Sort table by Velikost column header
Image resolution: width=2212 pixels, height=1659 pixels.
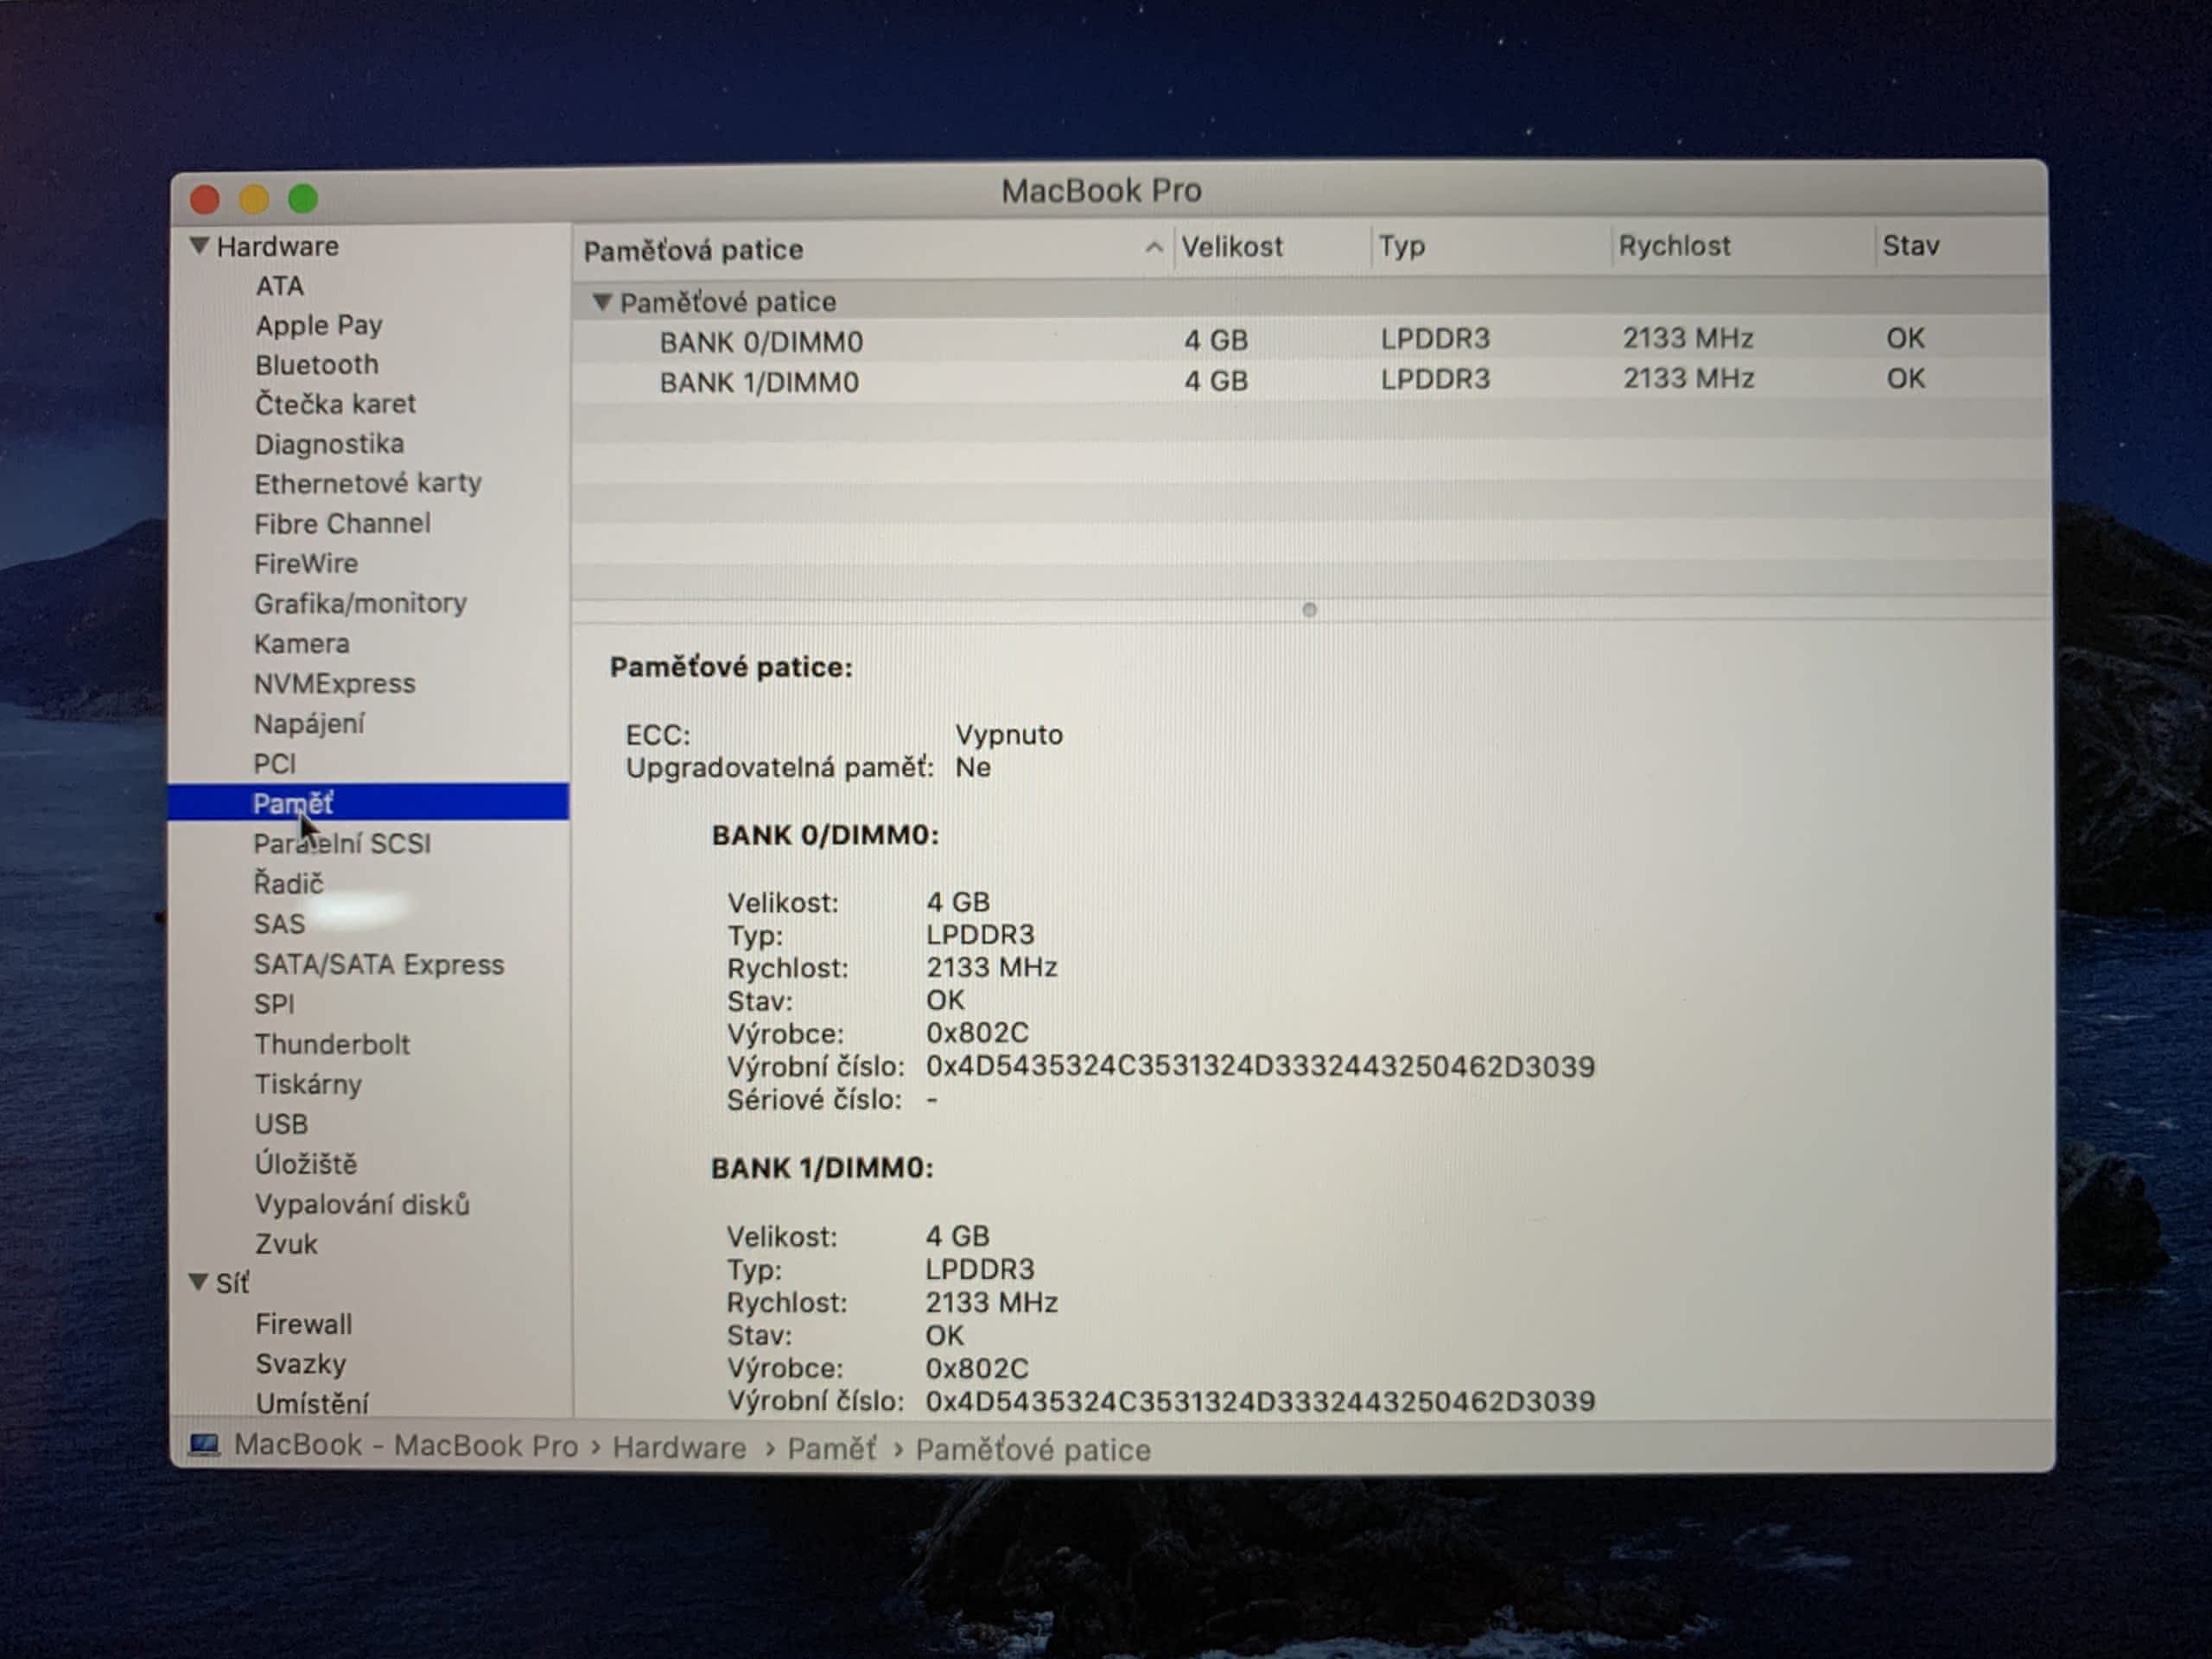coord(1231,247)
